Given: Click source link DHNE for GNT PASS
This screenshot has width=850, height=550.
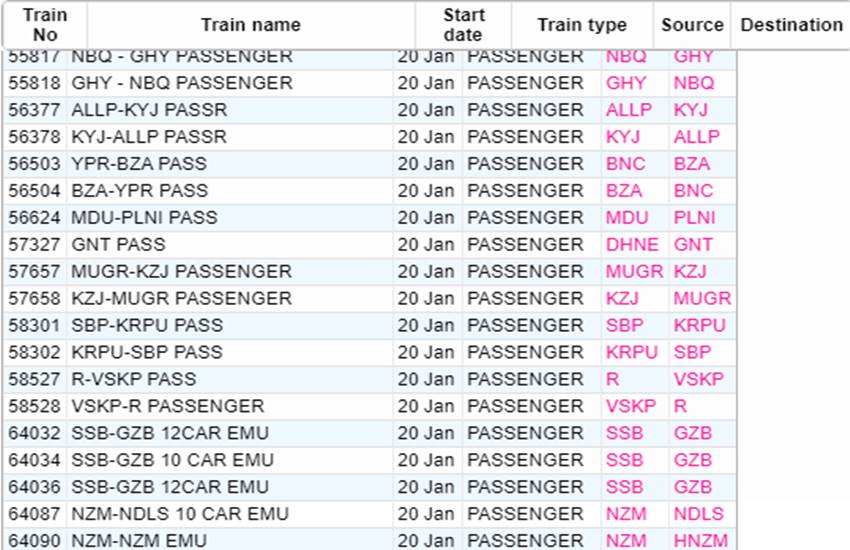Looking at the screenshot, I should [632, 245].
